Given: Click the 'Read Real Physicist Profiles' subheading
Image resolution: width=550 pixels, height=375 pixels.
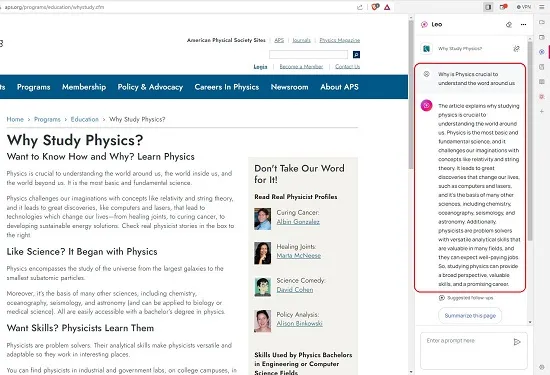Looking at the screenshot, I should pos(296,197).
